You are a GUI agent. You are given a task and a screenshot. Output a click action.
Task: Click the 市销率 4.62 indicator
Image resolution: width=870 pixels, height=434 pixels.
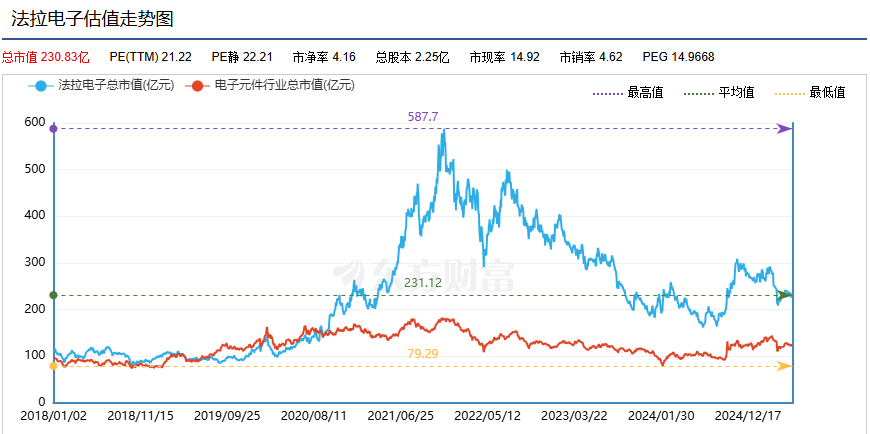coord(591,57)
